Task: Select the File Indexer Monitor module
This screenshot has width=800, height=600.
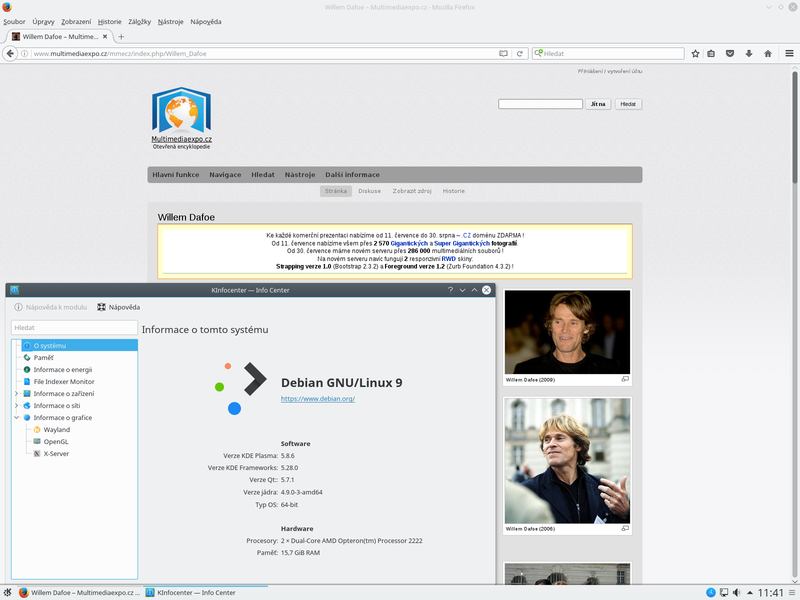Action: (x=62, y=381)
